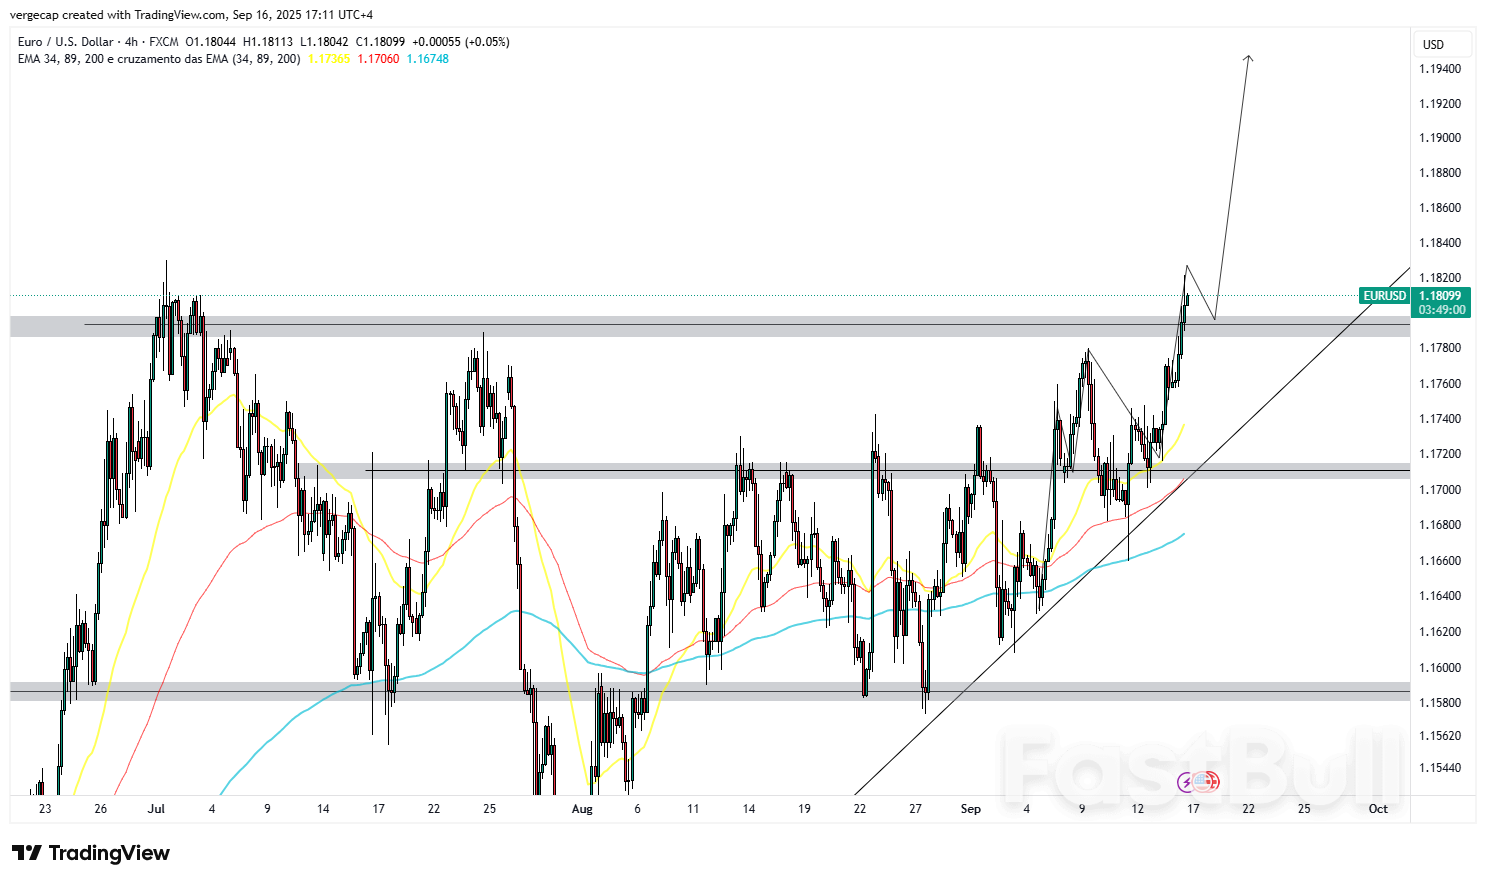Viewport: 1486px width, 883px height.
Task: Click the low value L1.18042
Action: coord(324,42)
